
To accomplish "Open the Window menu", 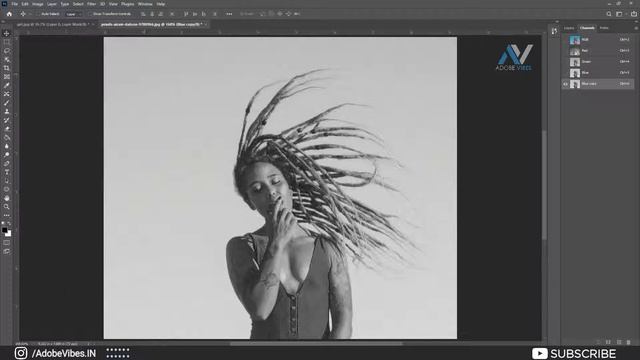I will 145,4.
